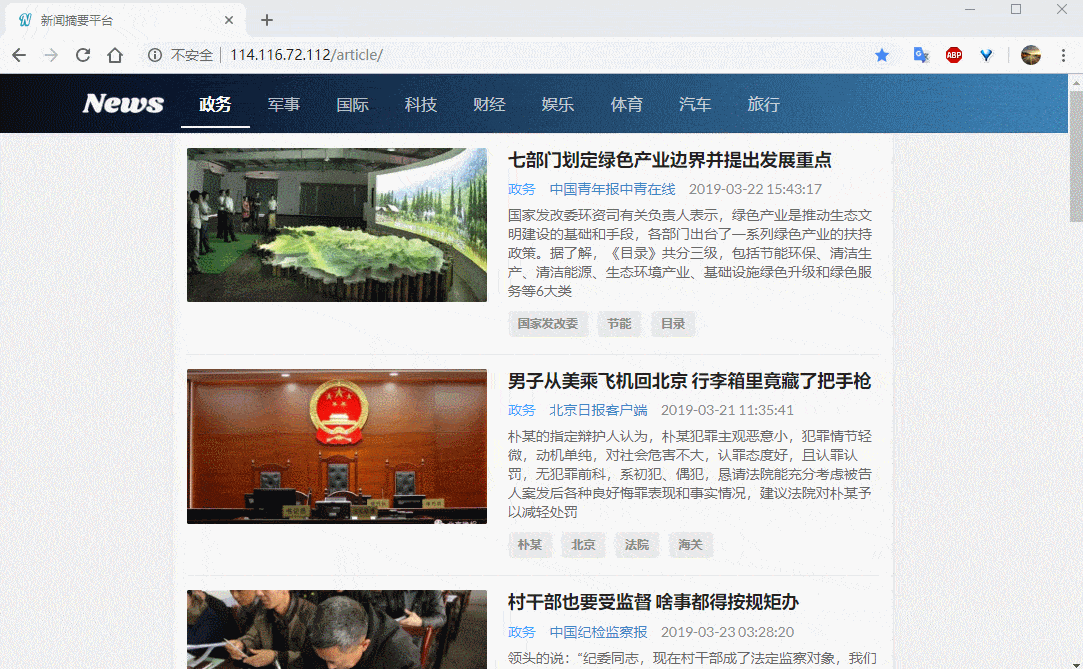Click source 北京日报客户端
The height and width of the screenshot is (669, 1083).
(598, 410)
